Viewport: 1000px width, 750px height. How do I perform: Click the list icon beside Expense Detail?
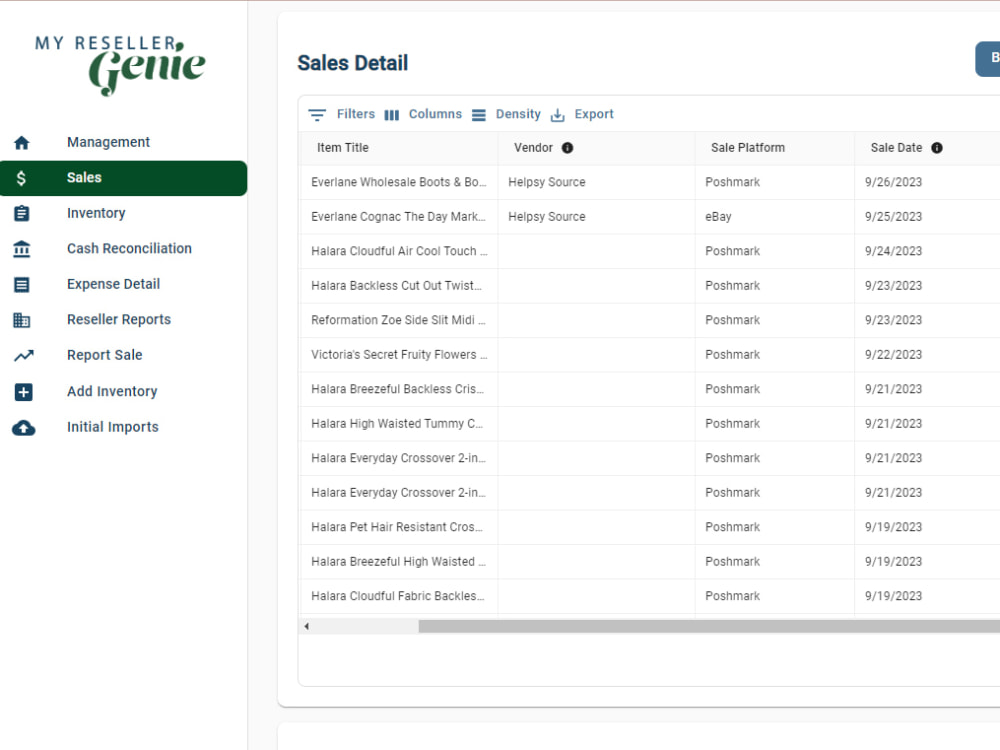[22, 284]
